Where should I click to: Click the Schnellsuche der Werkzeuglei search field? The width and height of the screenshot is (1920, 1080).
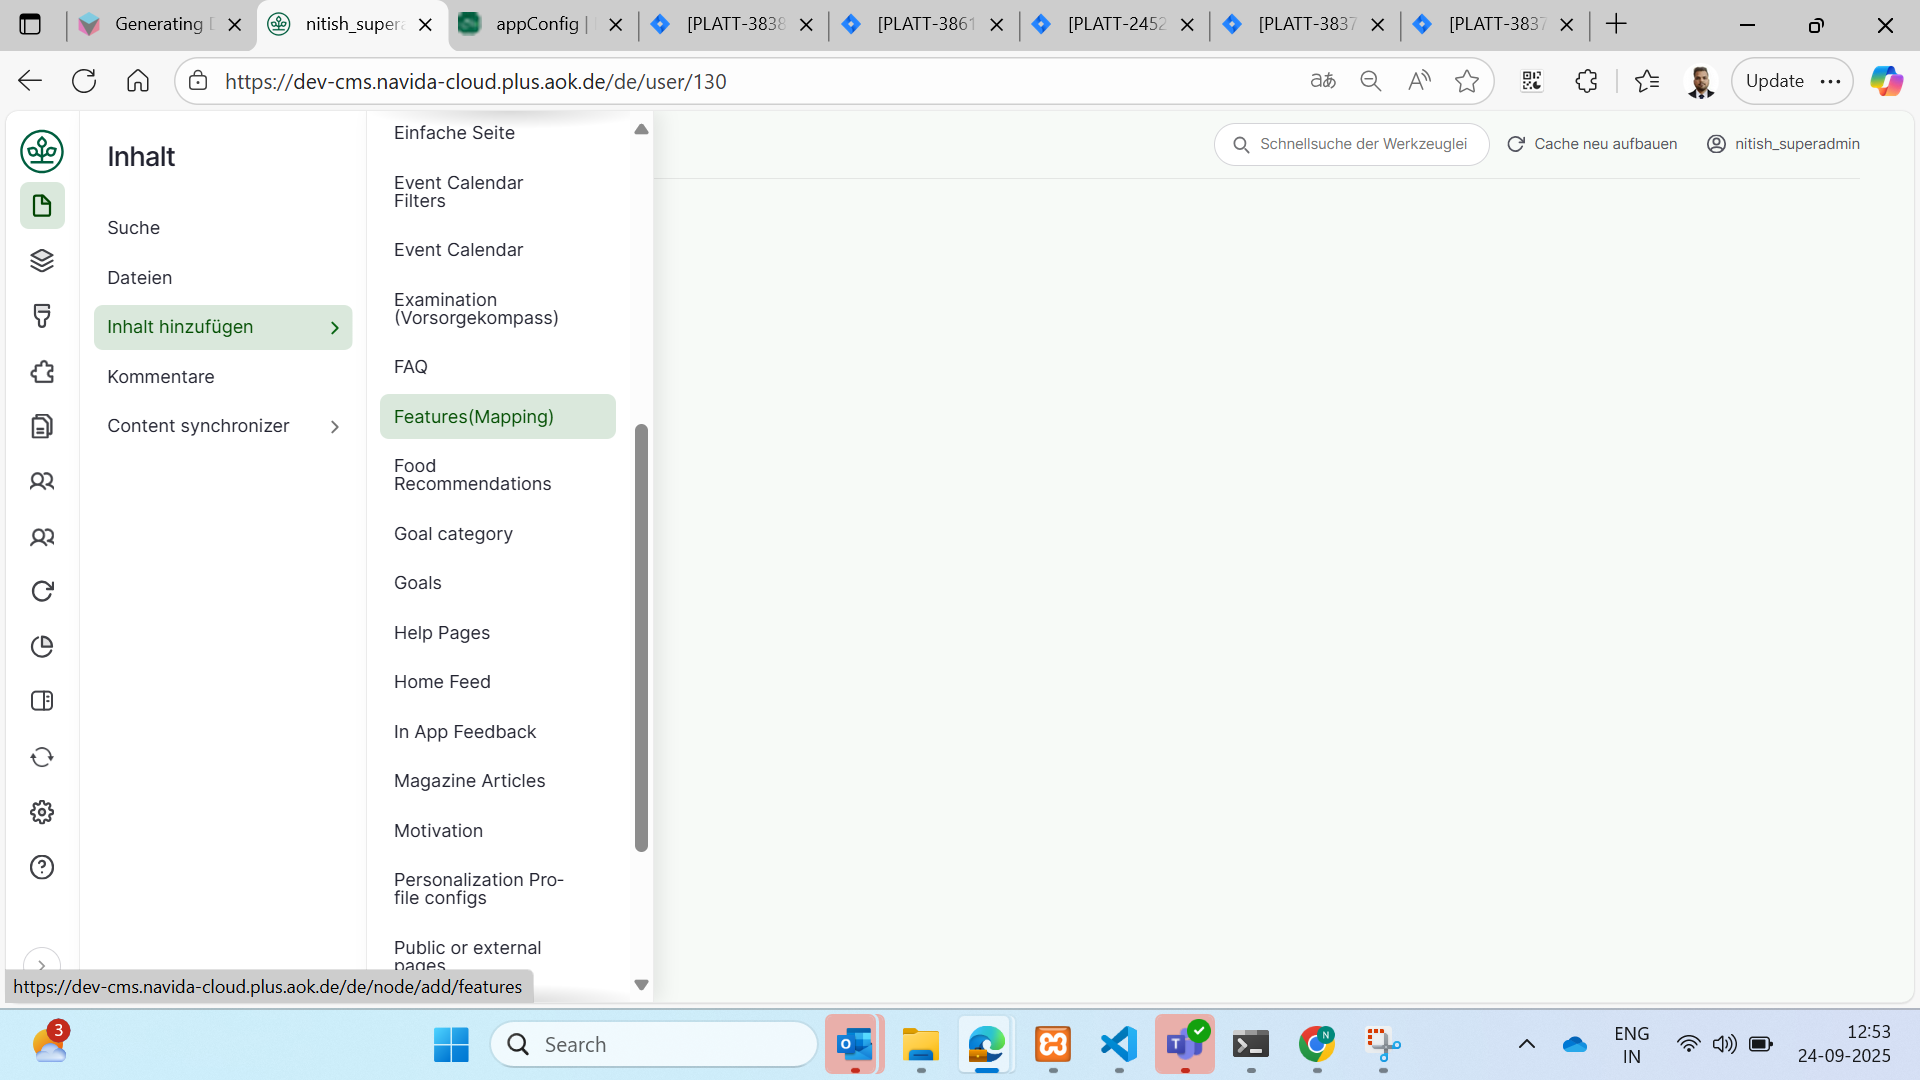point(1362,144)
